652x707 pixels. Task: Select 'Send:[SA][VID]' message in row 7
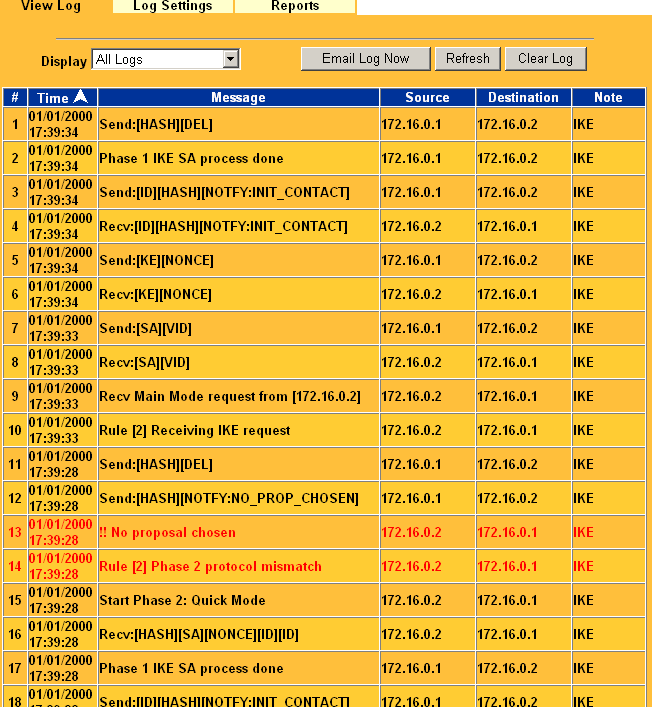point(146,328)
